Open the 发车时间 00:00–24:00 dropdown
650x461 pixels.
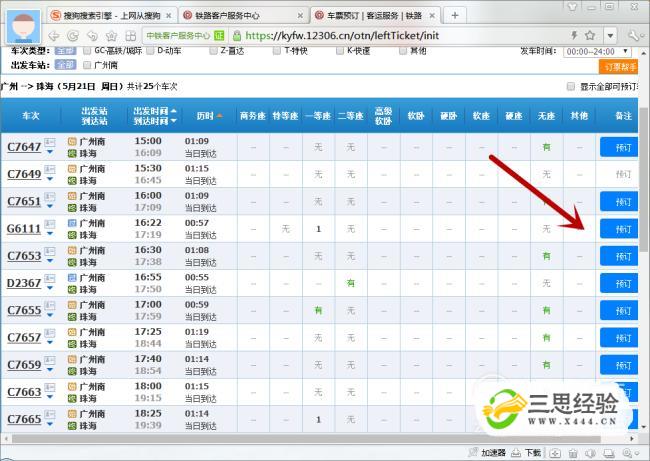pyautogui.click(x=598, y=50)
